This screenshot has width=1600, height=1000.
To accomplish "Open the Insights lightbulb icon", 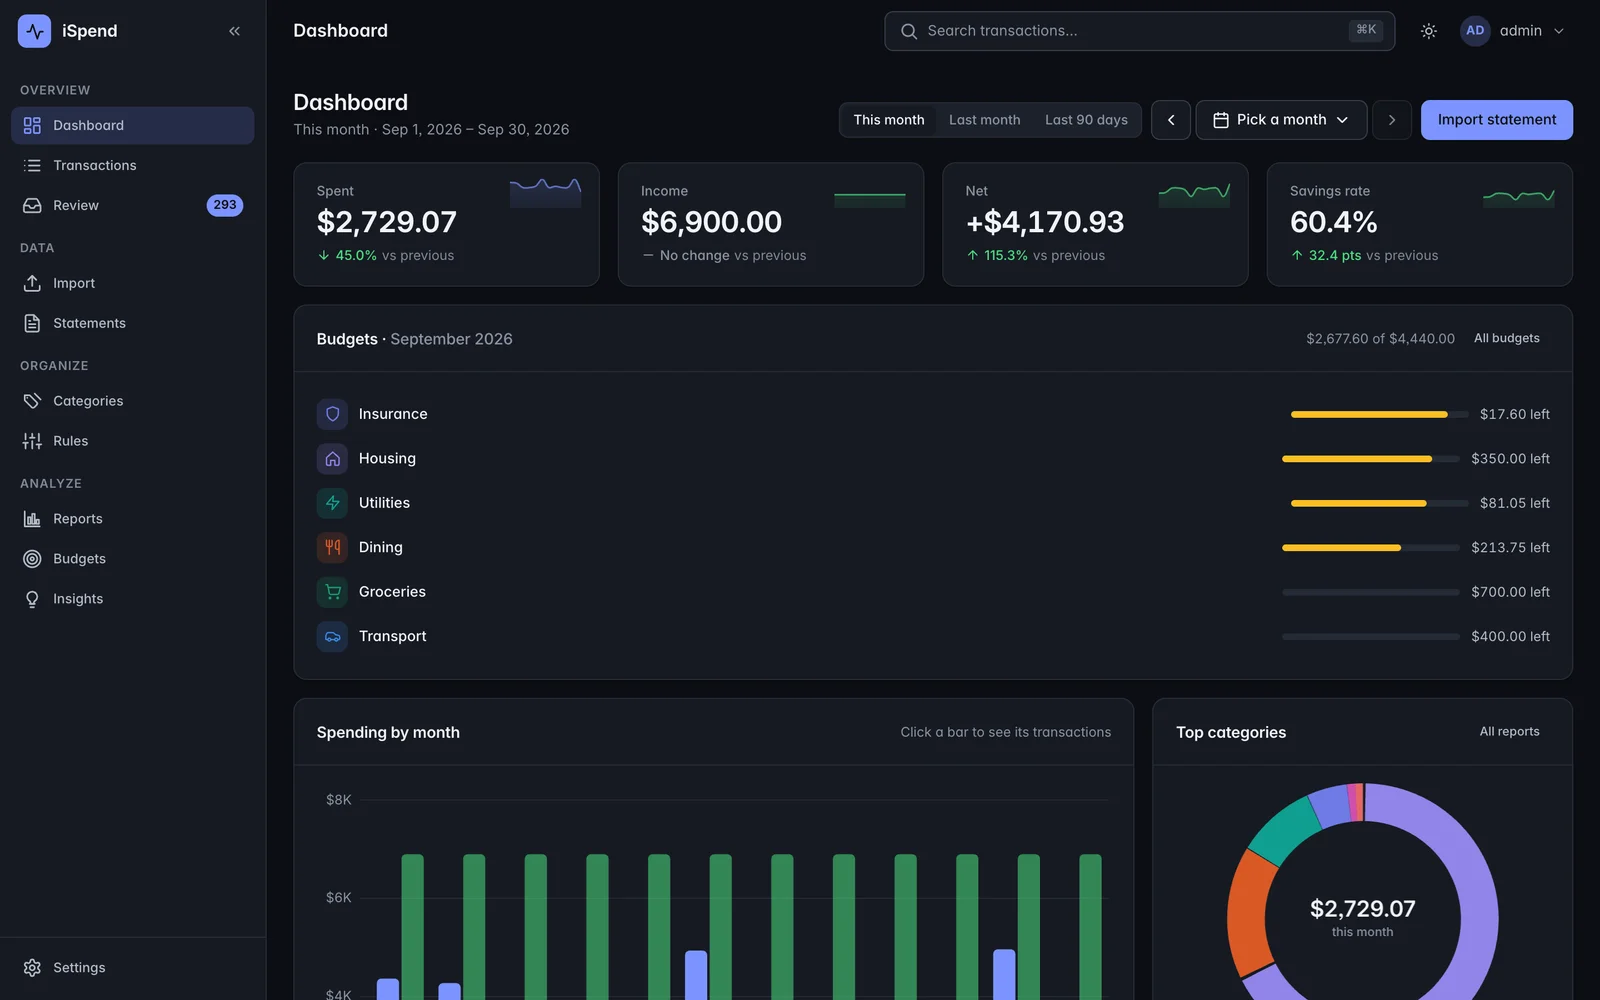I will [32, 599].
